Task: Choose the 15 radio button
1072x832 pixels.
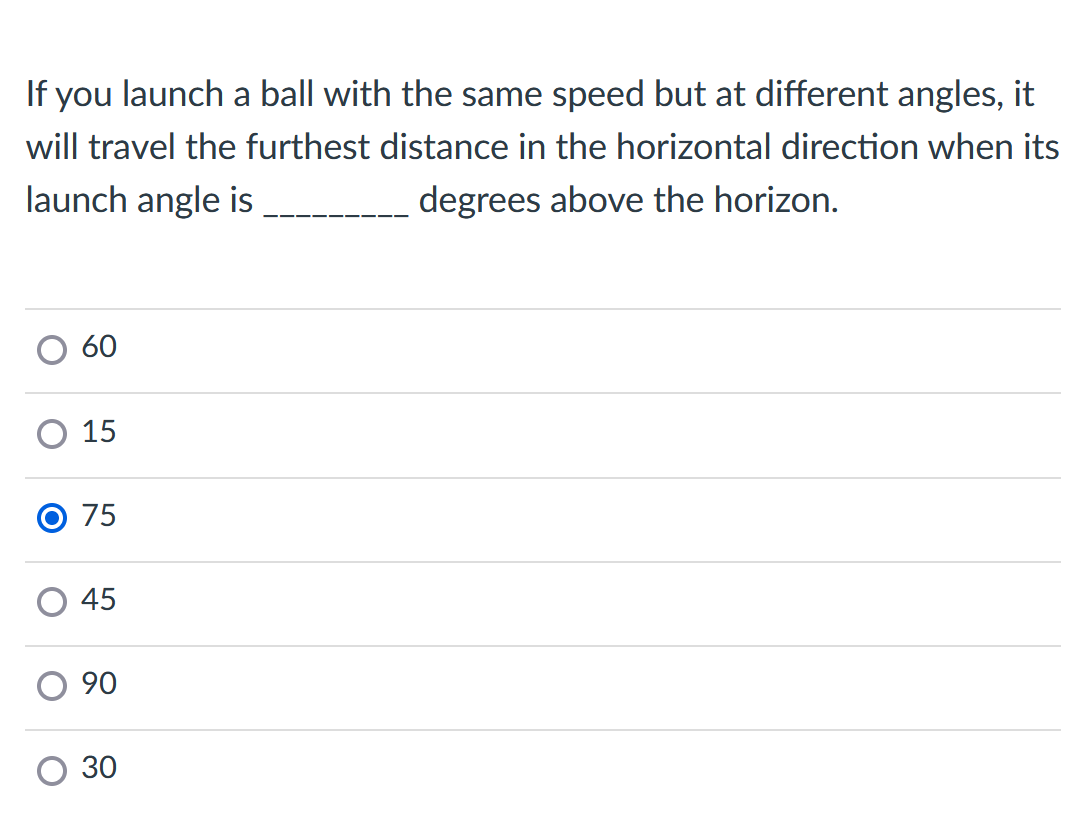Action: (51, 433)
